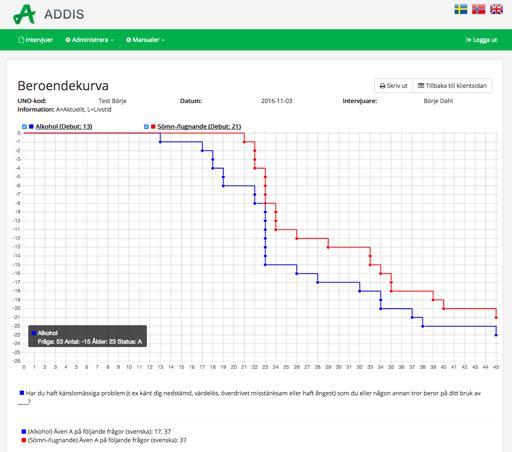Select the Norwegian flag language icon
Screen dimensions: 512x452
pos(479,9)
